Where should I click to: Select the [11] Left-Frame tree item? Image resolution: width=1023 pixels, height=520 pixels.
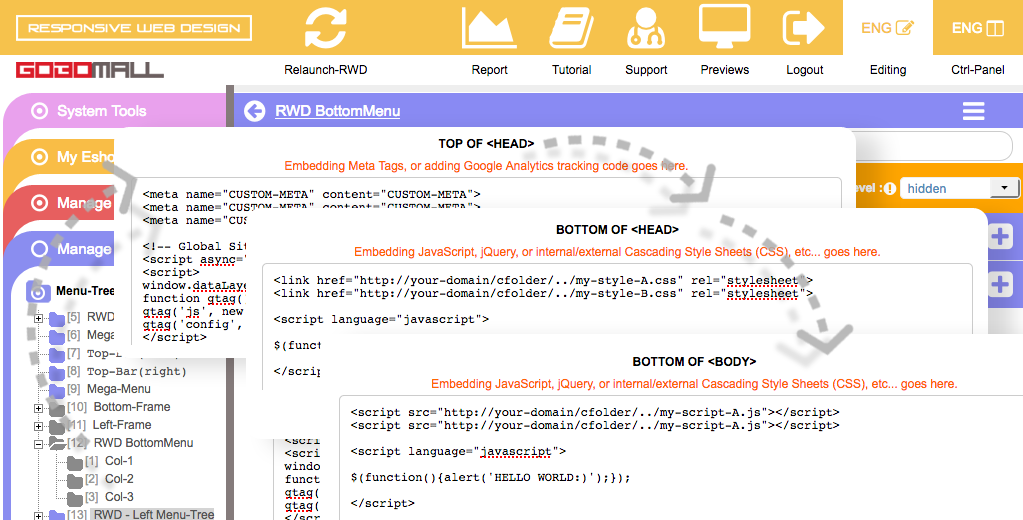point(109,425)
